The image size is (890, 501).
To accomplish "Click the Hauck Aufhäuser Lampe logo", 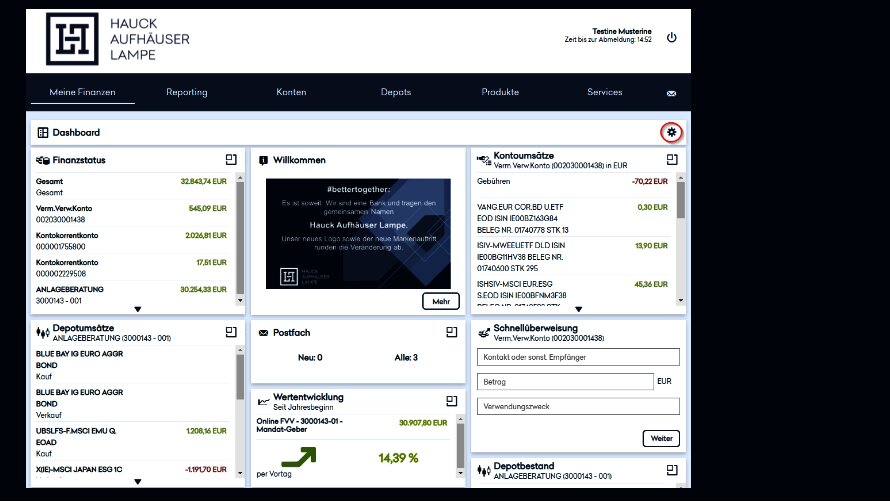I will [x=117, y=39].
